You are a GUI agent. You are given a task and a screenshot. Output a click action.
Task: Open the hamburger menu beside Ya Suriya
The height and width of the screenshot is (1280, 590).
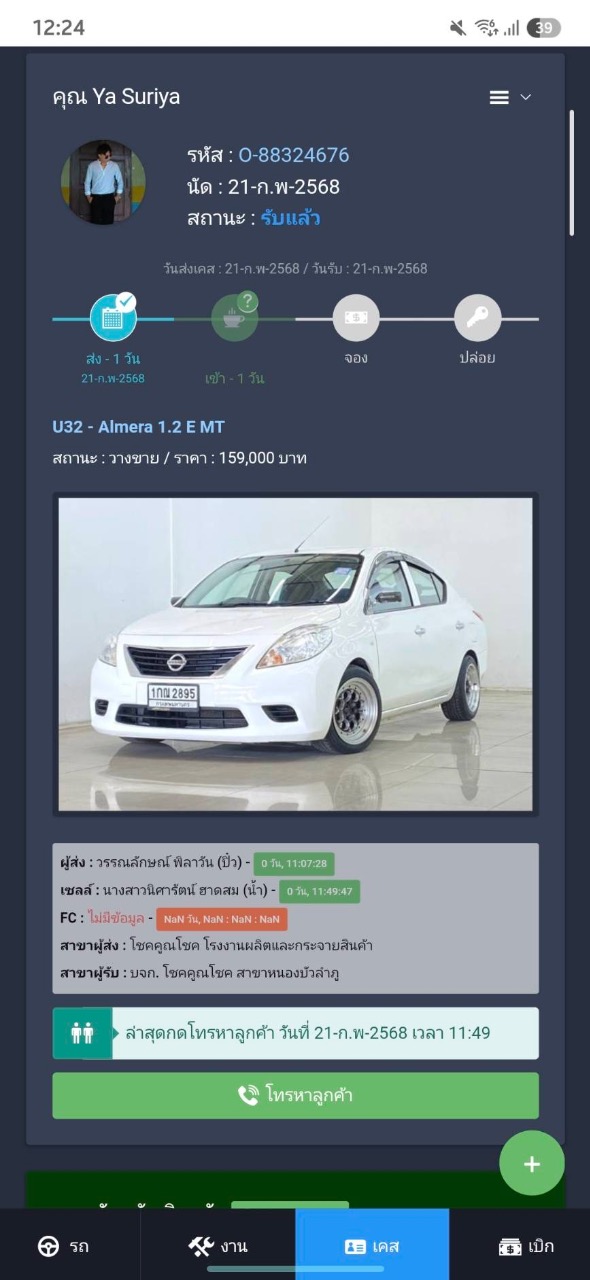[499, 97]
